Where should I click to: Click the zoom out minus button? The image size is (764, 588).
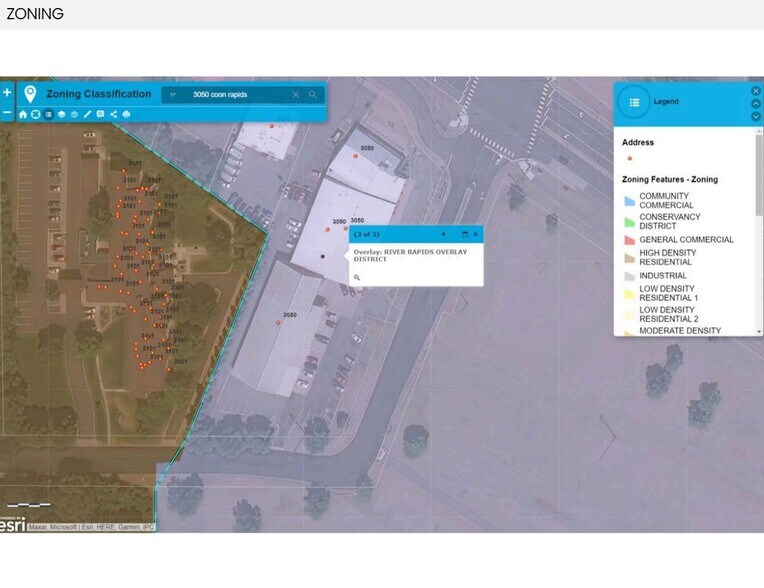[x=7, y=113]
